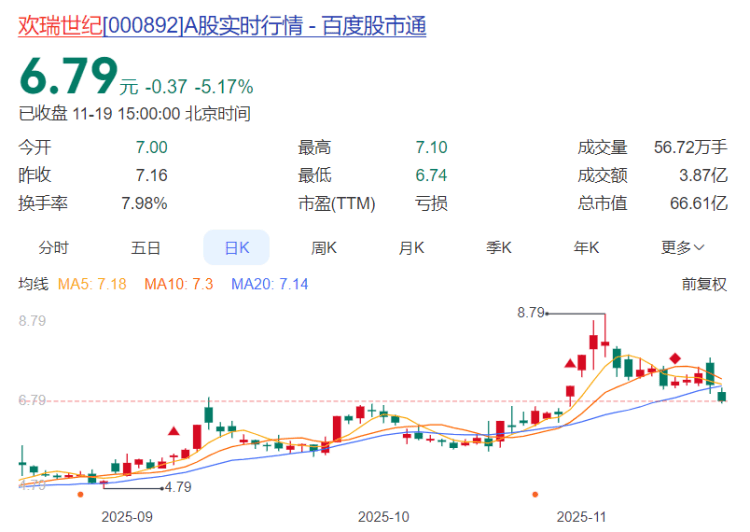Click the red diamond marker on the chart
This screenshot has width=750, height=532.
coord(676,358)
